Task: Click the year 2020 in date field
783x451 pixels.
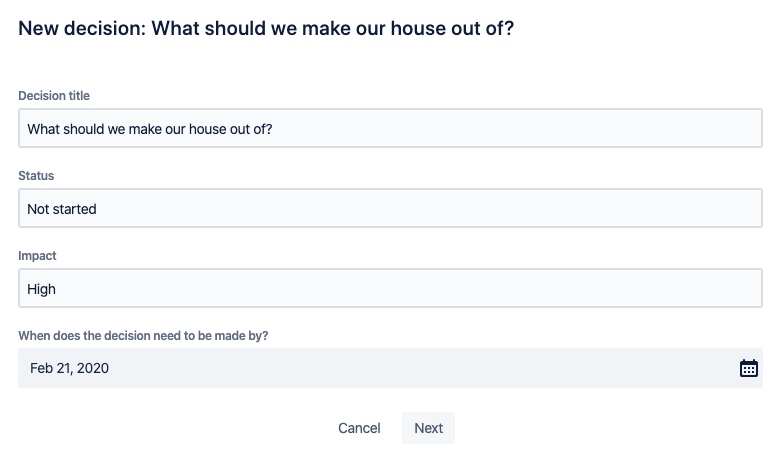Action: click(x=93, y=368)
